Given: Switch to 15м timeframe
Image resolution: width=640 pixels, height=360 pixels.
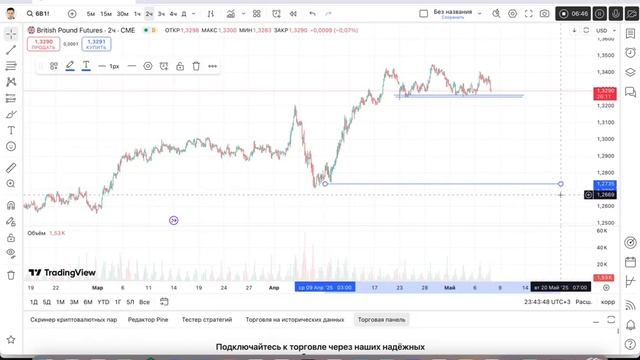Looking at the screenshot, I should tap(106, 14).
